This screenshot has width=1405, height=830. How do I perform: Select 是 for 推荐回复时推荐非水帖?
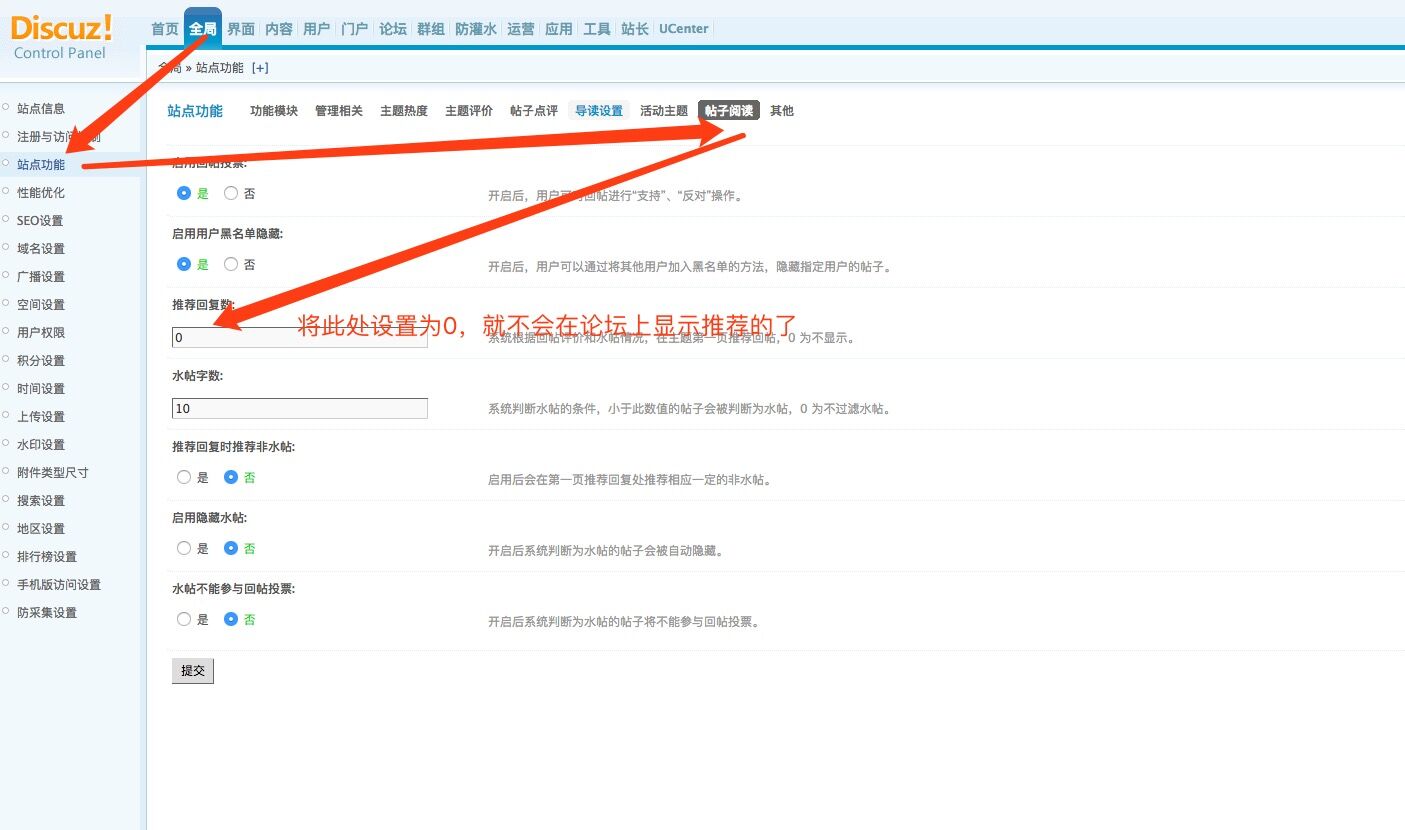coord(184,478)
